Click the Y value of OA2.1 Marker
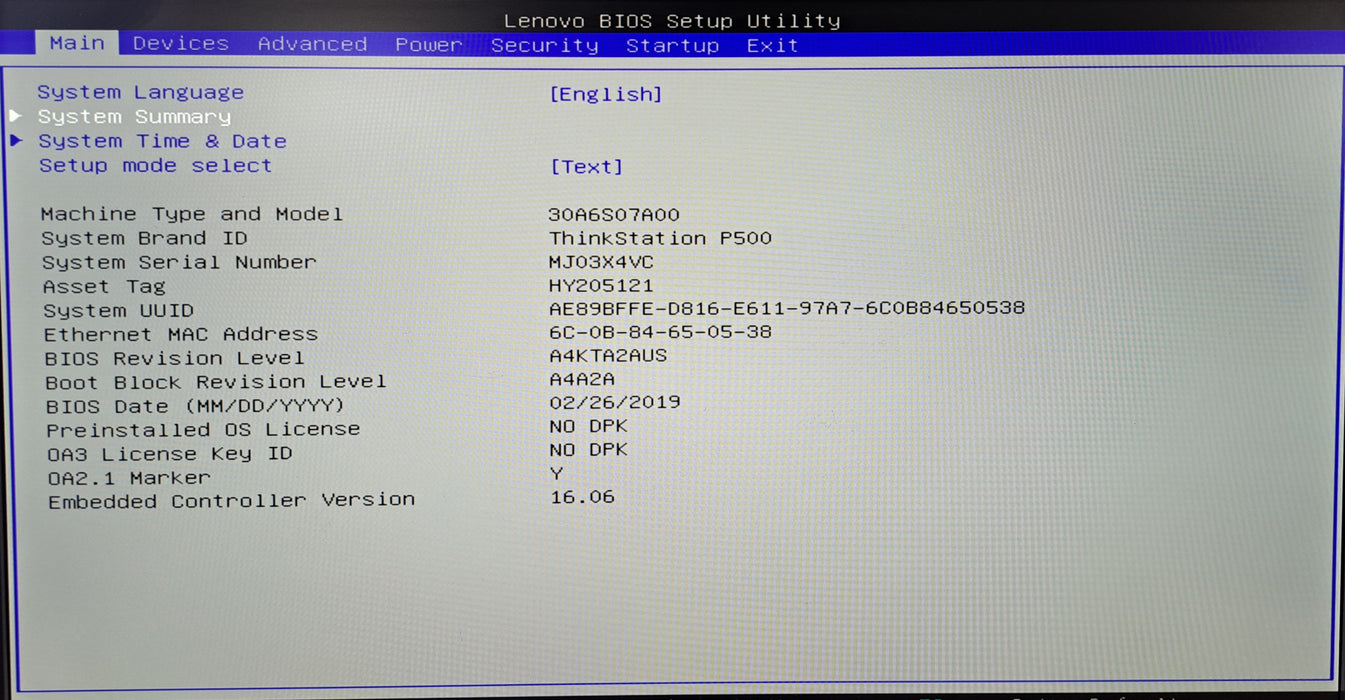Viewport: 1345px width, 700px height. click(557, 473)
